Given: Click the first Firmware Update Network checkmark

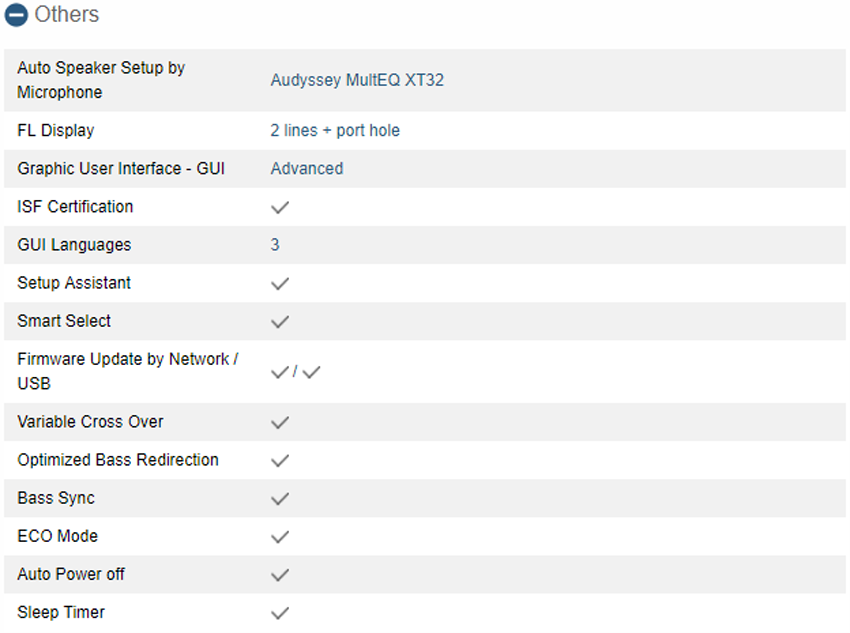Looking at the screenshot, I should click(x=280, y=372).
